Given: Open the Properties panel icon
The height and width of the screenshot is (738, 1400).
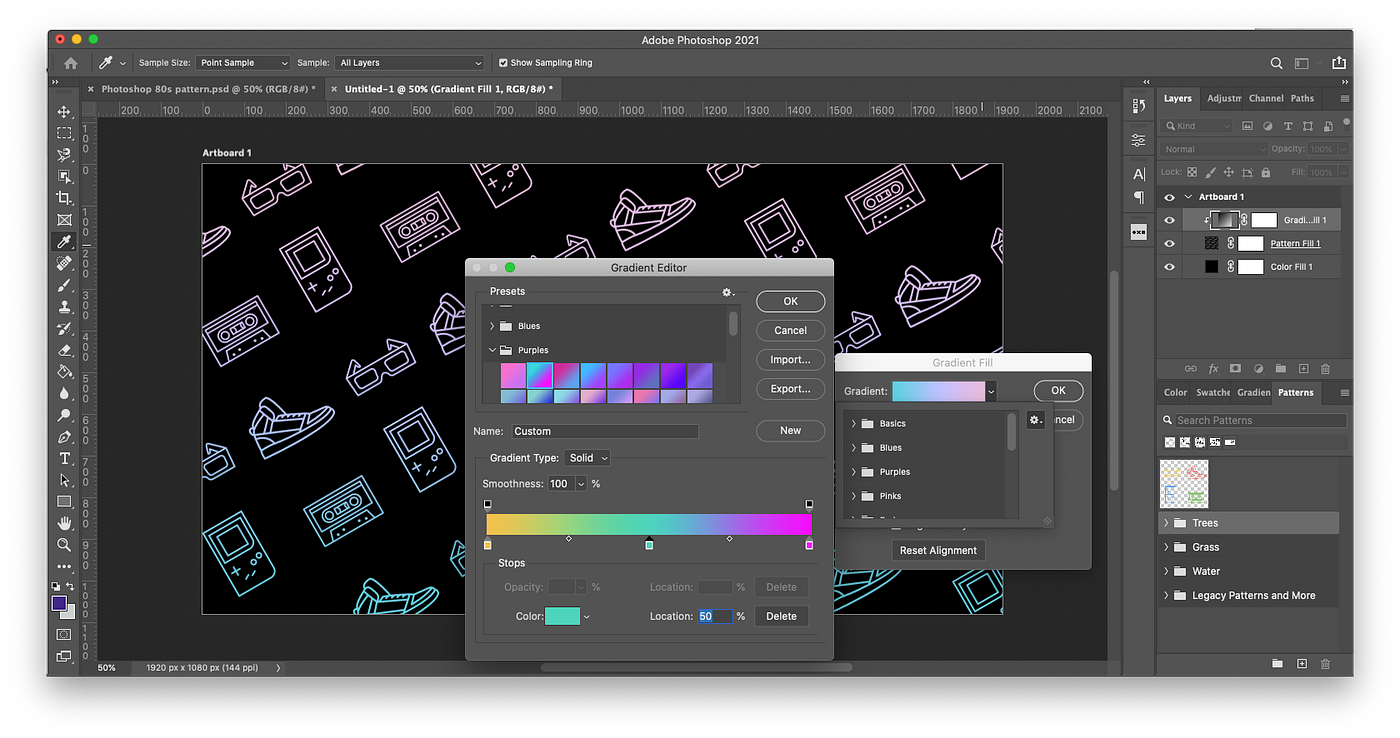Looking at the screenshot, I should coord(1139,141).
